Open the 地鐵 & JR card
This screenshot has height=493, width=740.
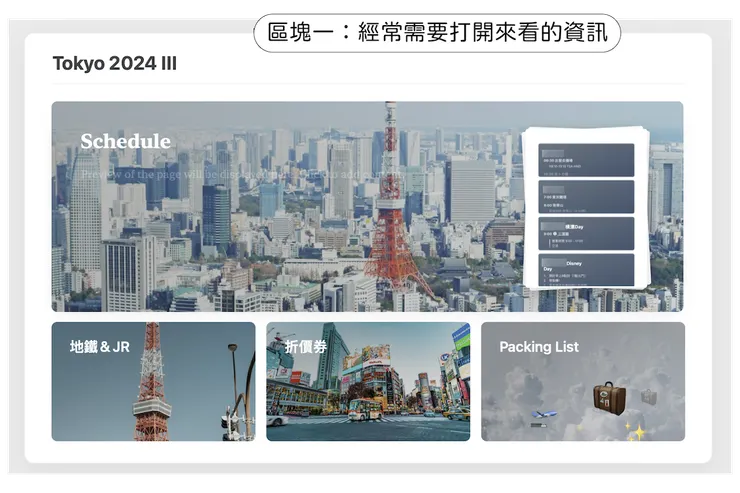click(153, 382)
